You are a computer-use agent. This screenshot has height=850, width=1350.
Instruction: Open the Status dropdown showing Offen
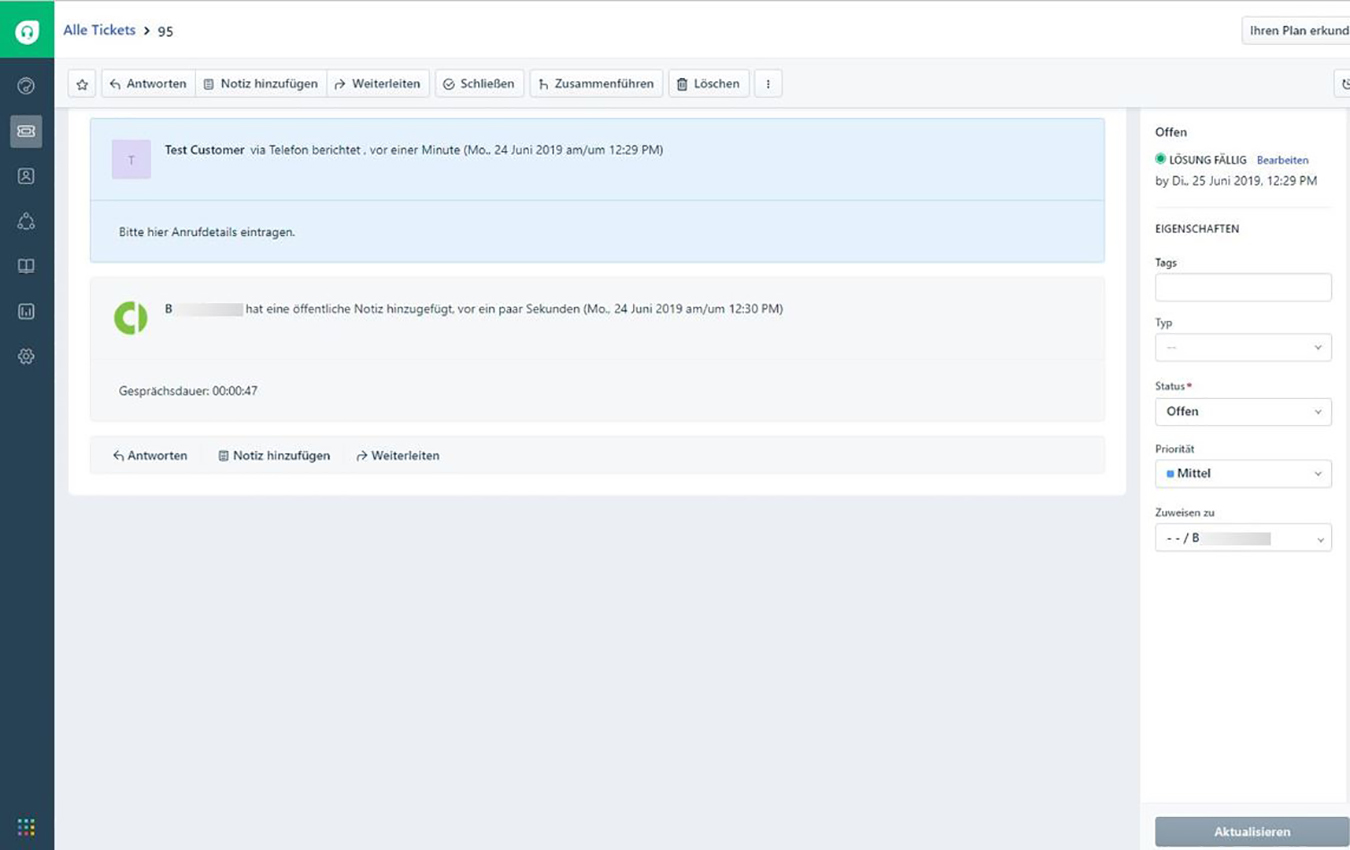1242,411
